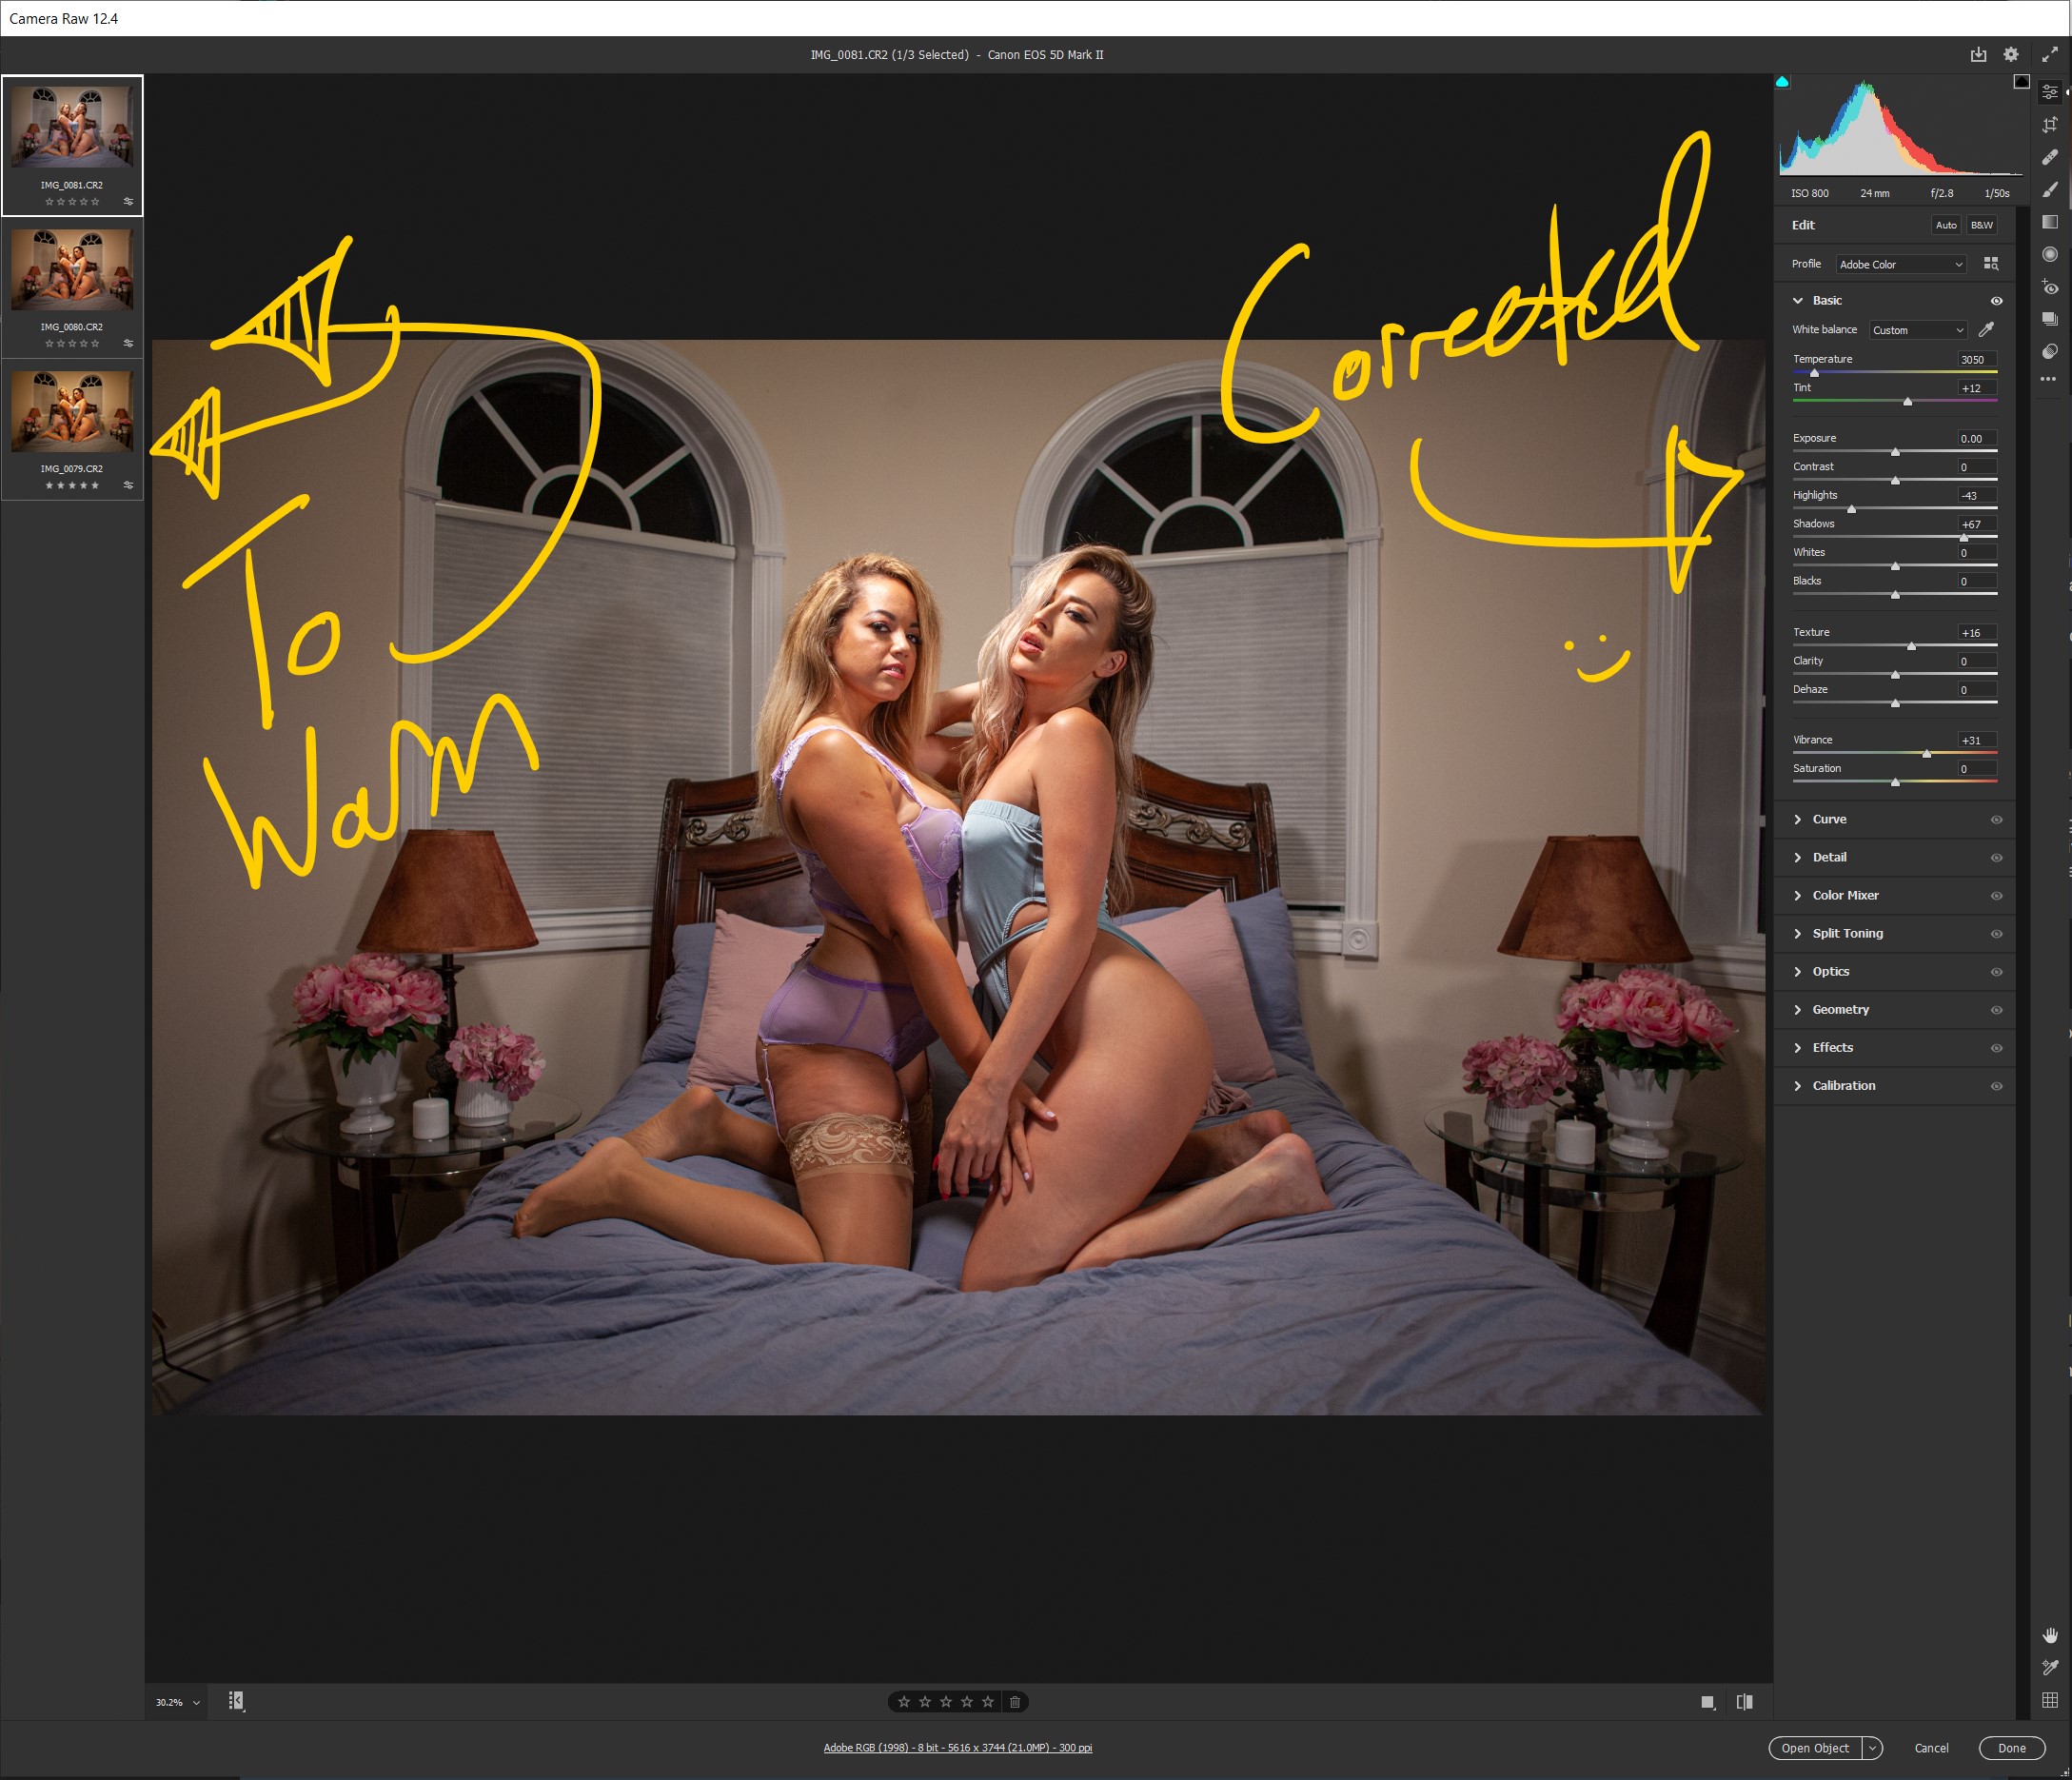
Task: Select the Radial Filter tool
Action: [2049, 254]
